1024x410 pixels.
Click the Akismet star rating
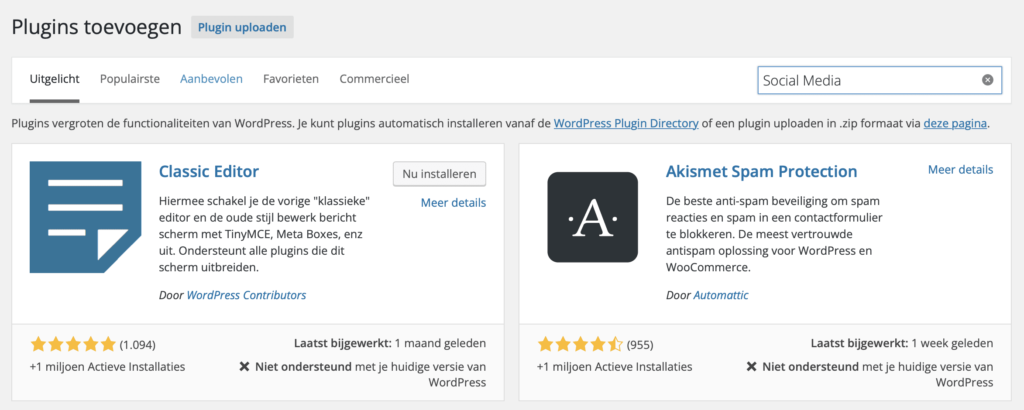point(580,344)
